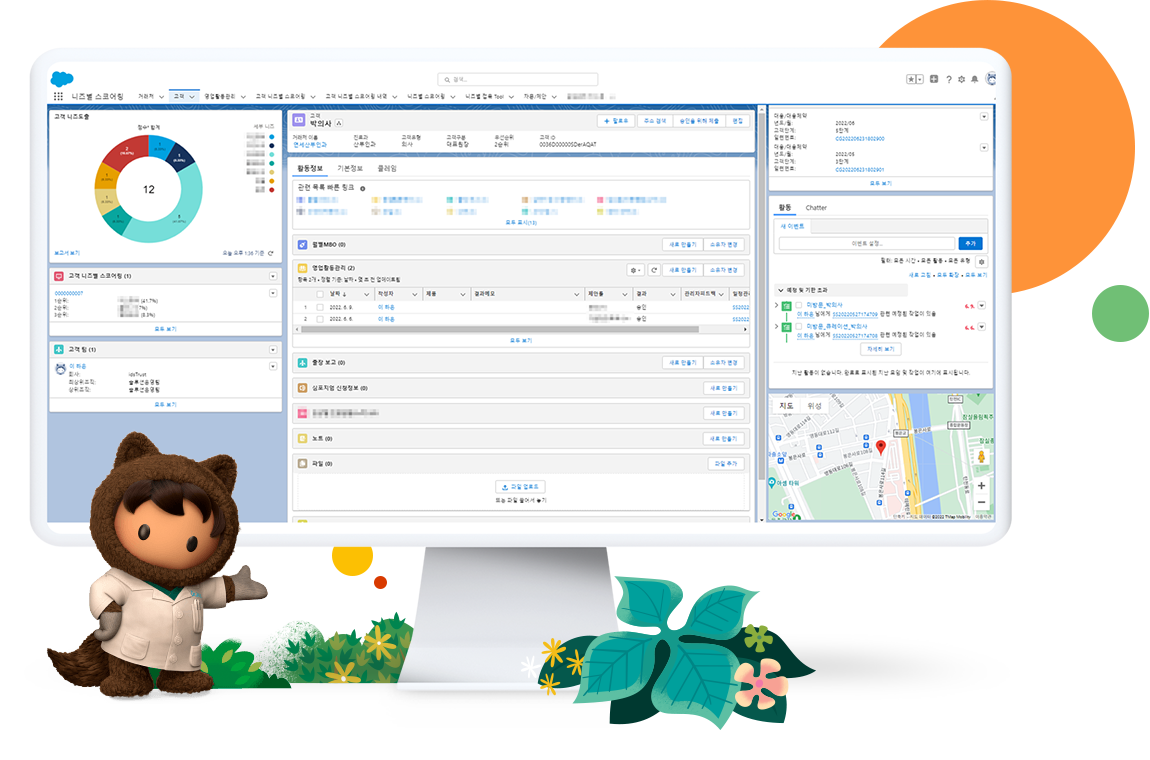
Task: Click the Street View pegman on map
Action: point(981,456)
